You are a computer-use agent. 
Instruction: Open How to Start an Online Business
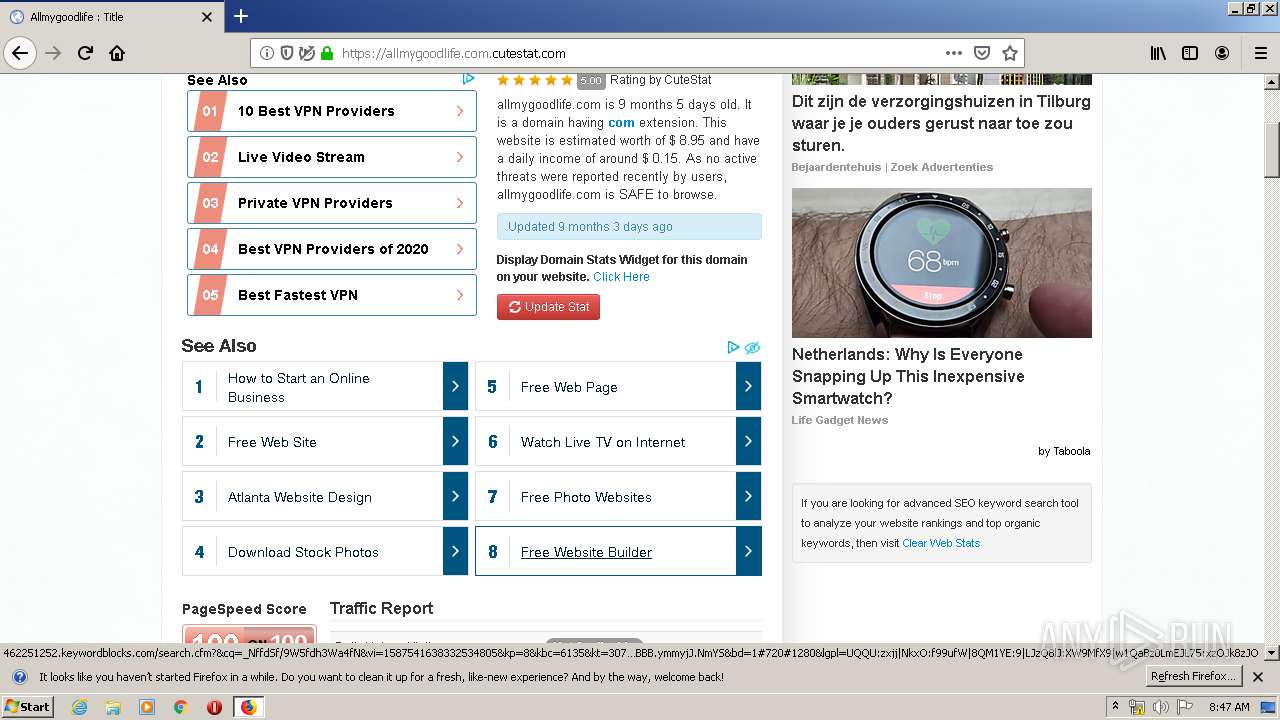299,387
